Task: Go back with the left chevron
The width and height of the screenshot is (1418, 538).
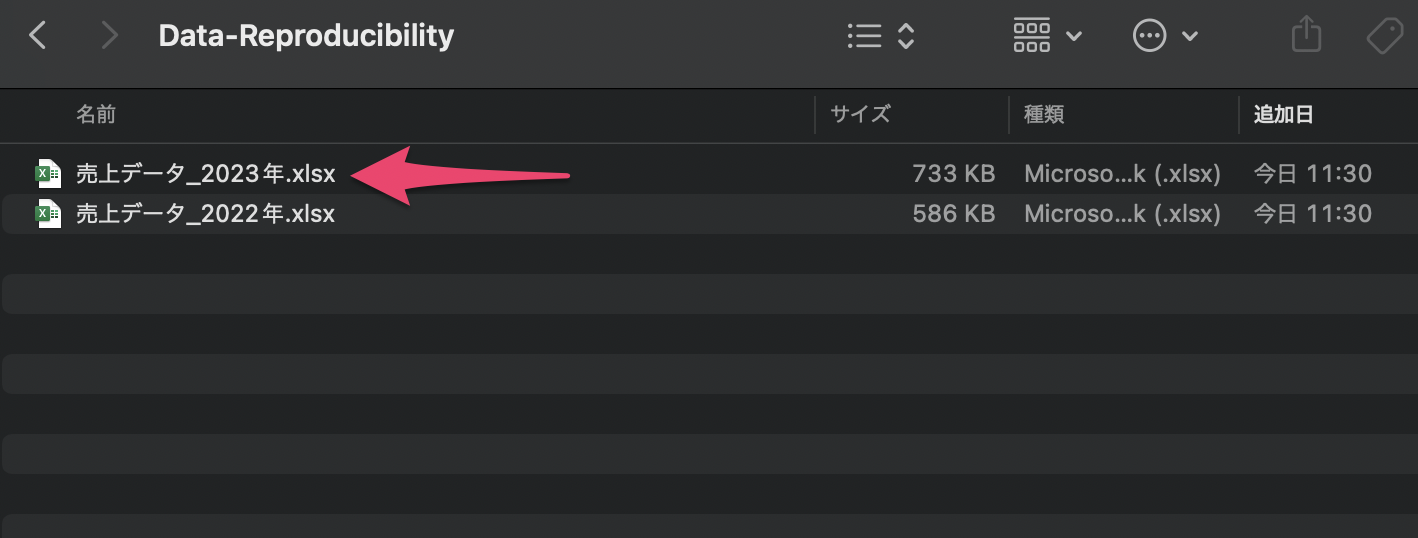Action: tap(38, 37)
